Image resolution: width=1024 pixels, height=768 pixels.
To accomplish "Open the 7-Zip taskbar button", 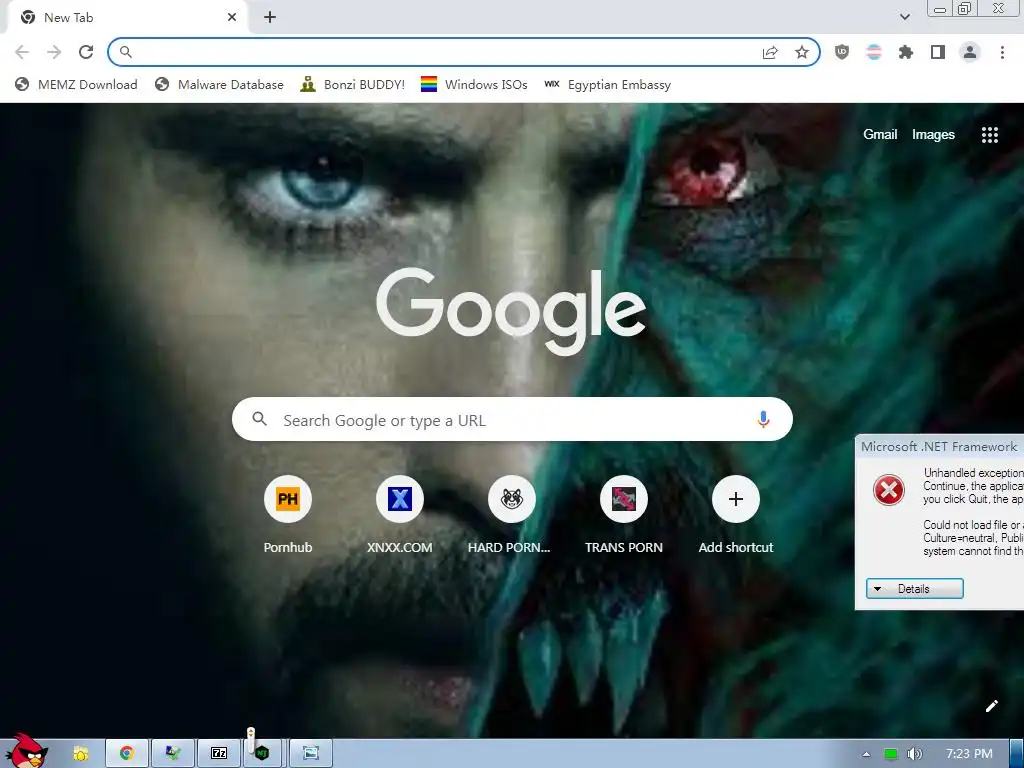I will [219, 754].
